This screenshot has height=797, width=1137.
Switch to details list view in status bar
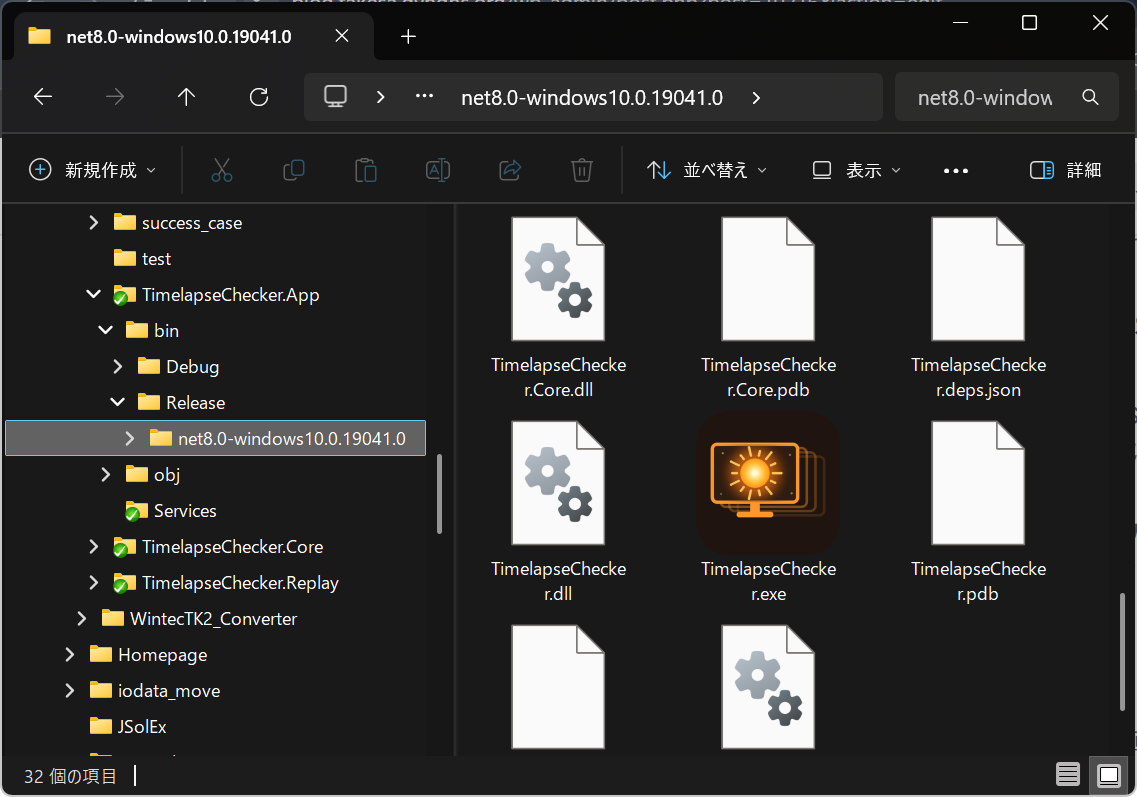coord(1067,775)
